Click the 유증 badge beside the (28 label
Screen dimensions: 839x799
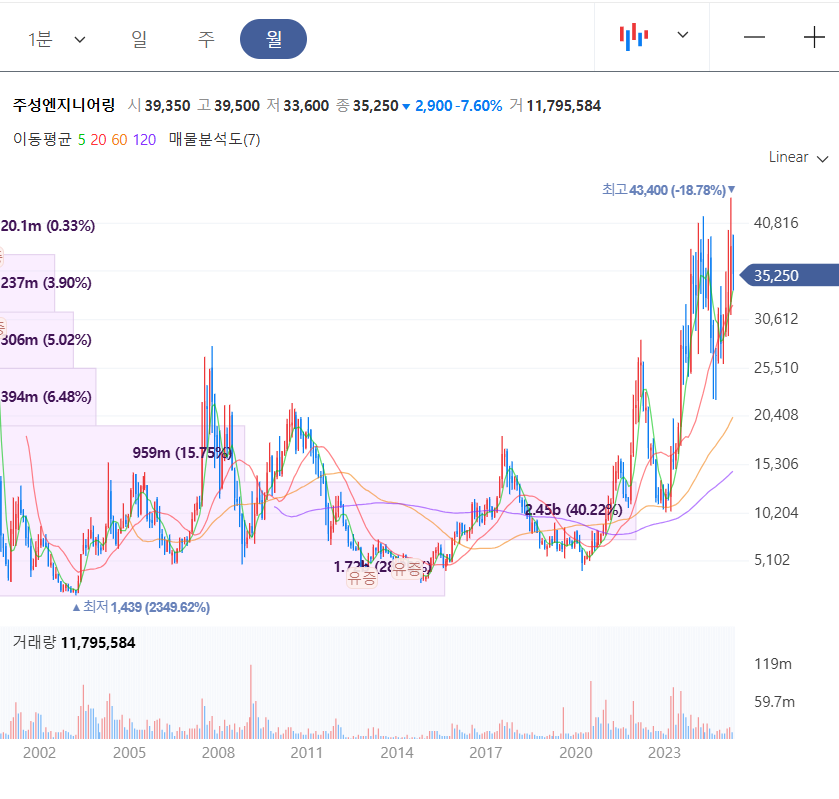coord(407,568)
